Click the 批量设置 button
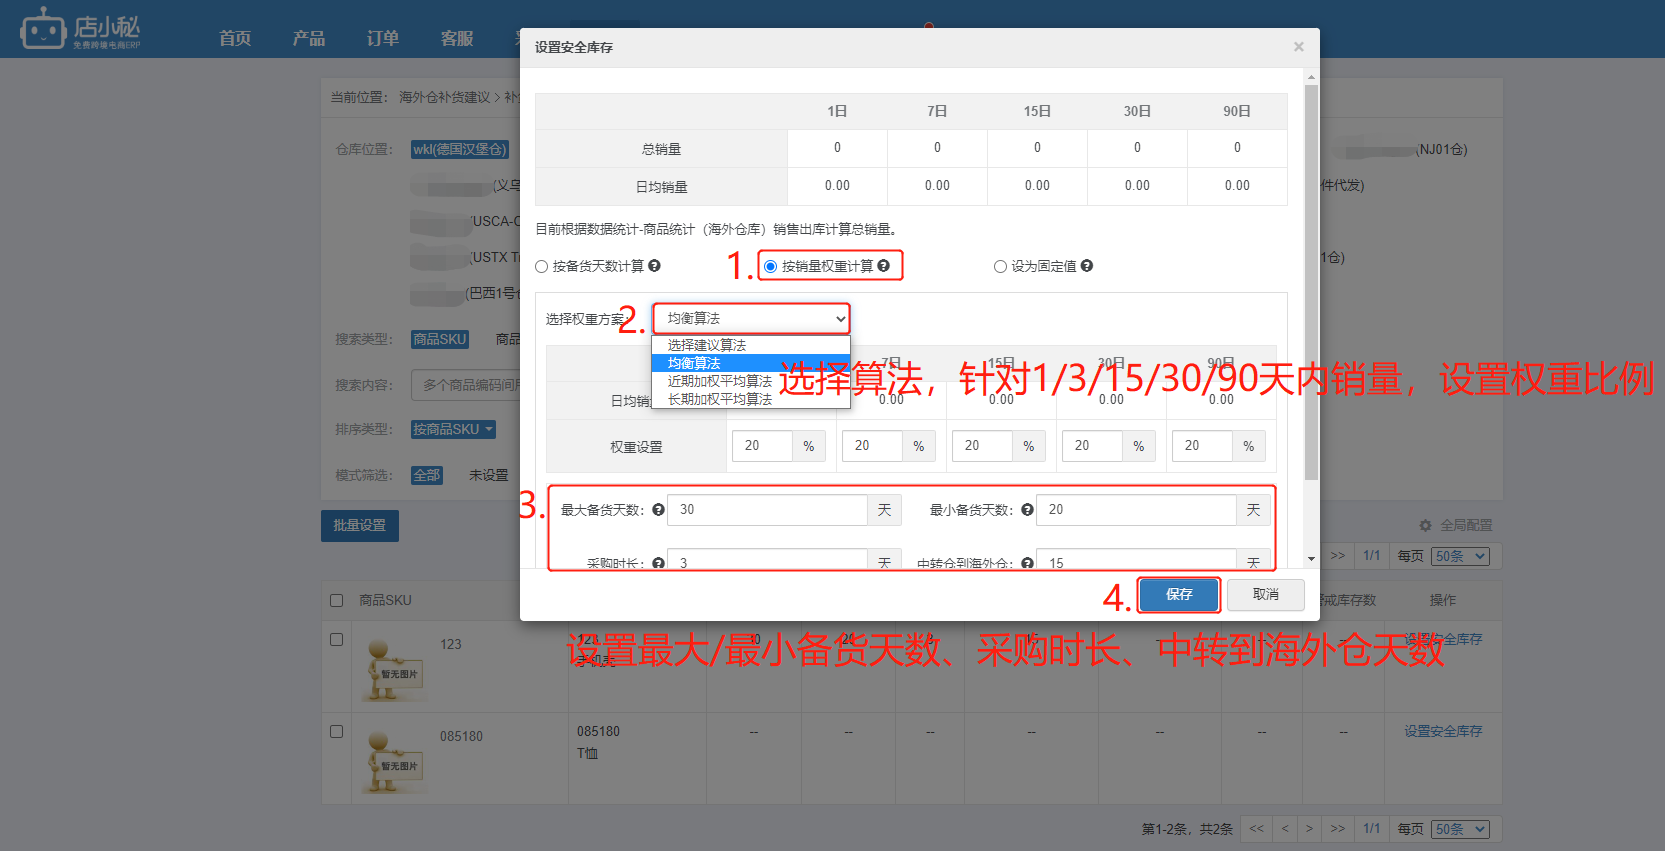Screen dimensions: 1665x851 click(360, 525)
